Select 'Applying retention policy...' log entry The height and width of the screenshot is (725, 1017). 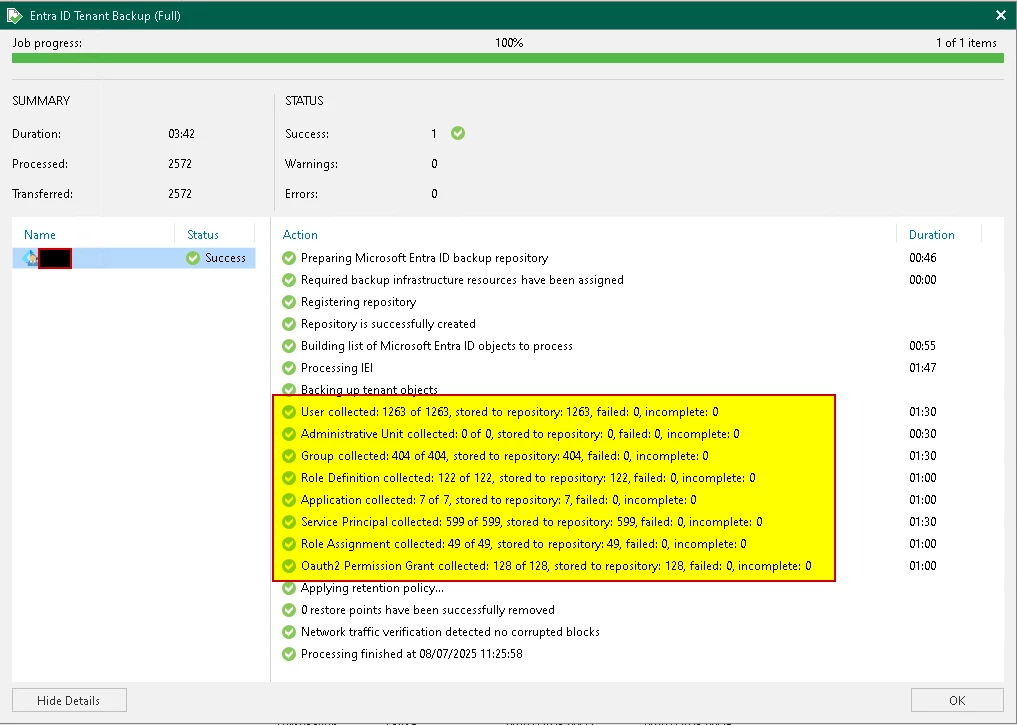point(372,588)
